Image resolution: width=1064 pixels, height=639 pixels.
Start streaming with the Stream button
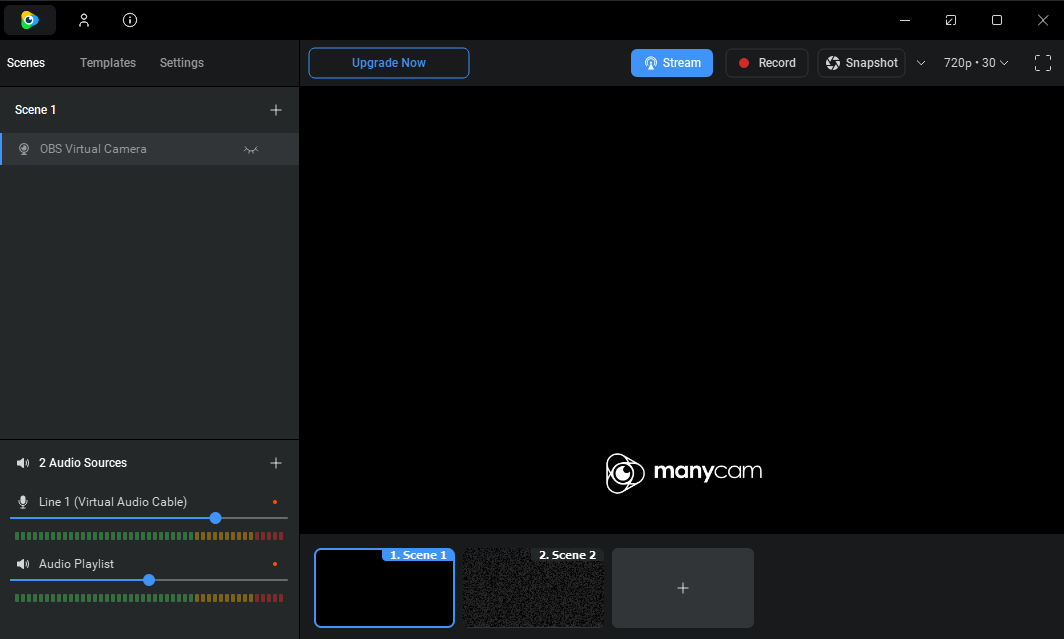pyautogui.click(x=672, y=63)
